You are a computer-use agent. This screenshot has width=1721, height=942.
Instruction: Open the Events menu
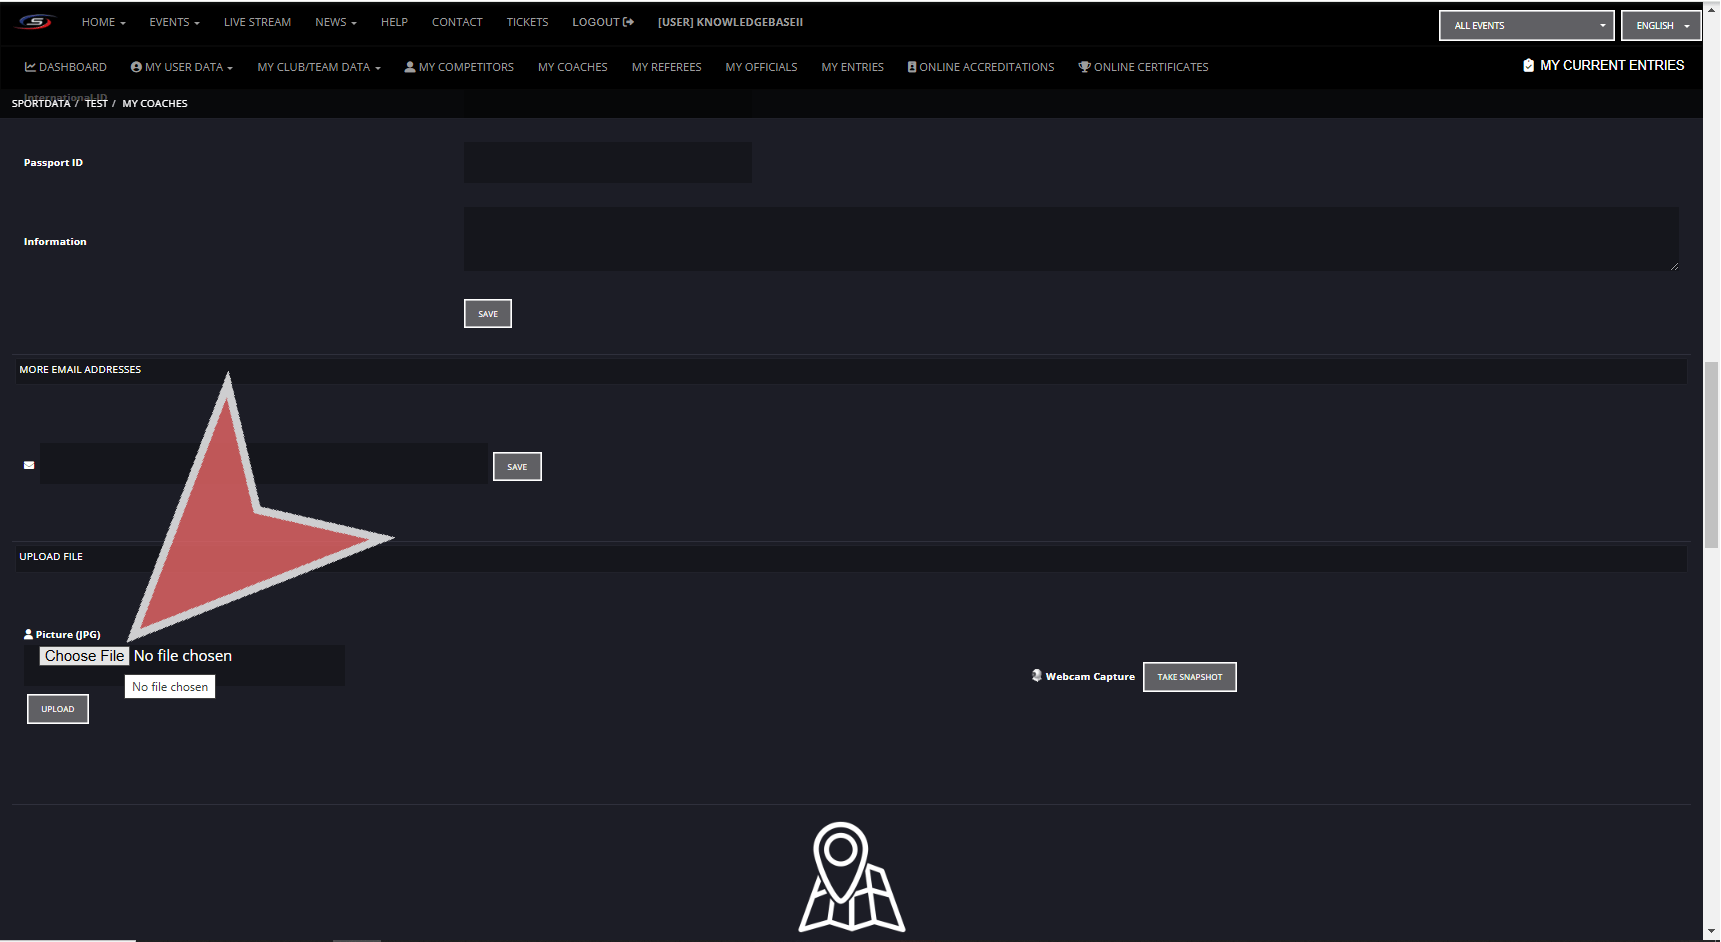pyautogui.click(x=174, y=22)
